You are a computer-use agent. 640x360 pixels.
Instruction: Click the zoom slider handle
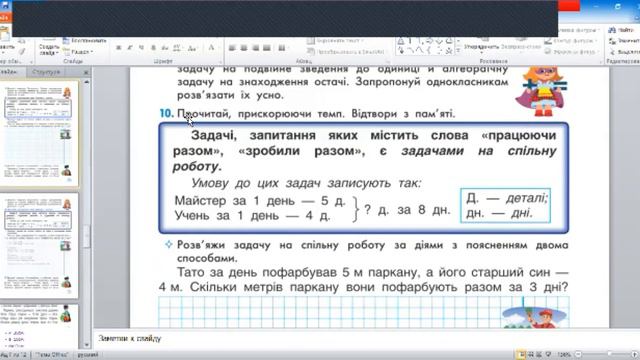pos(609,354)
